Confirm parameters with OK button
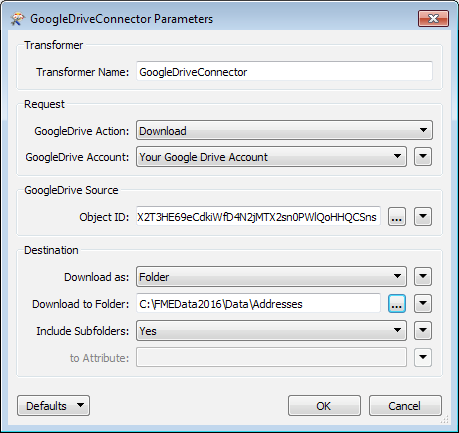The width and height of the screenshot is (459, 433). [324, 406]
